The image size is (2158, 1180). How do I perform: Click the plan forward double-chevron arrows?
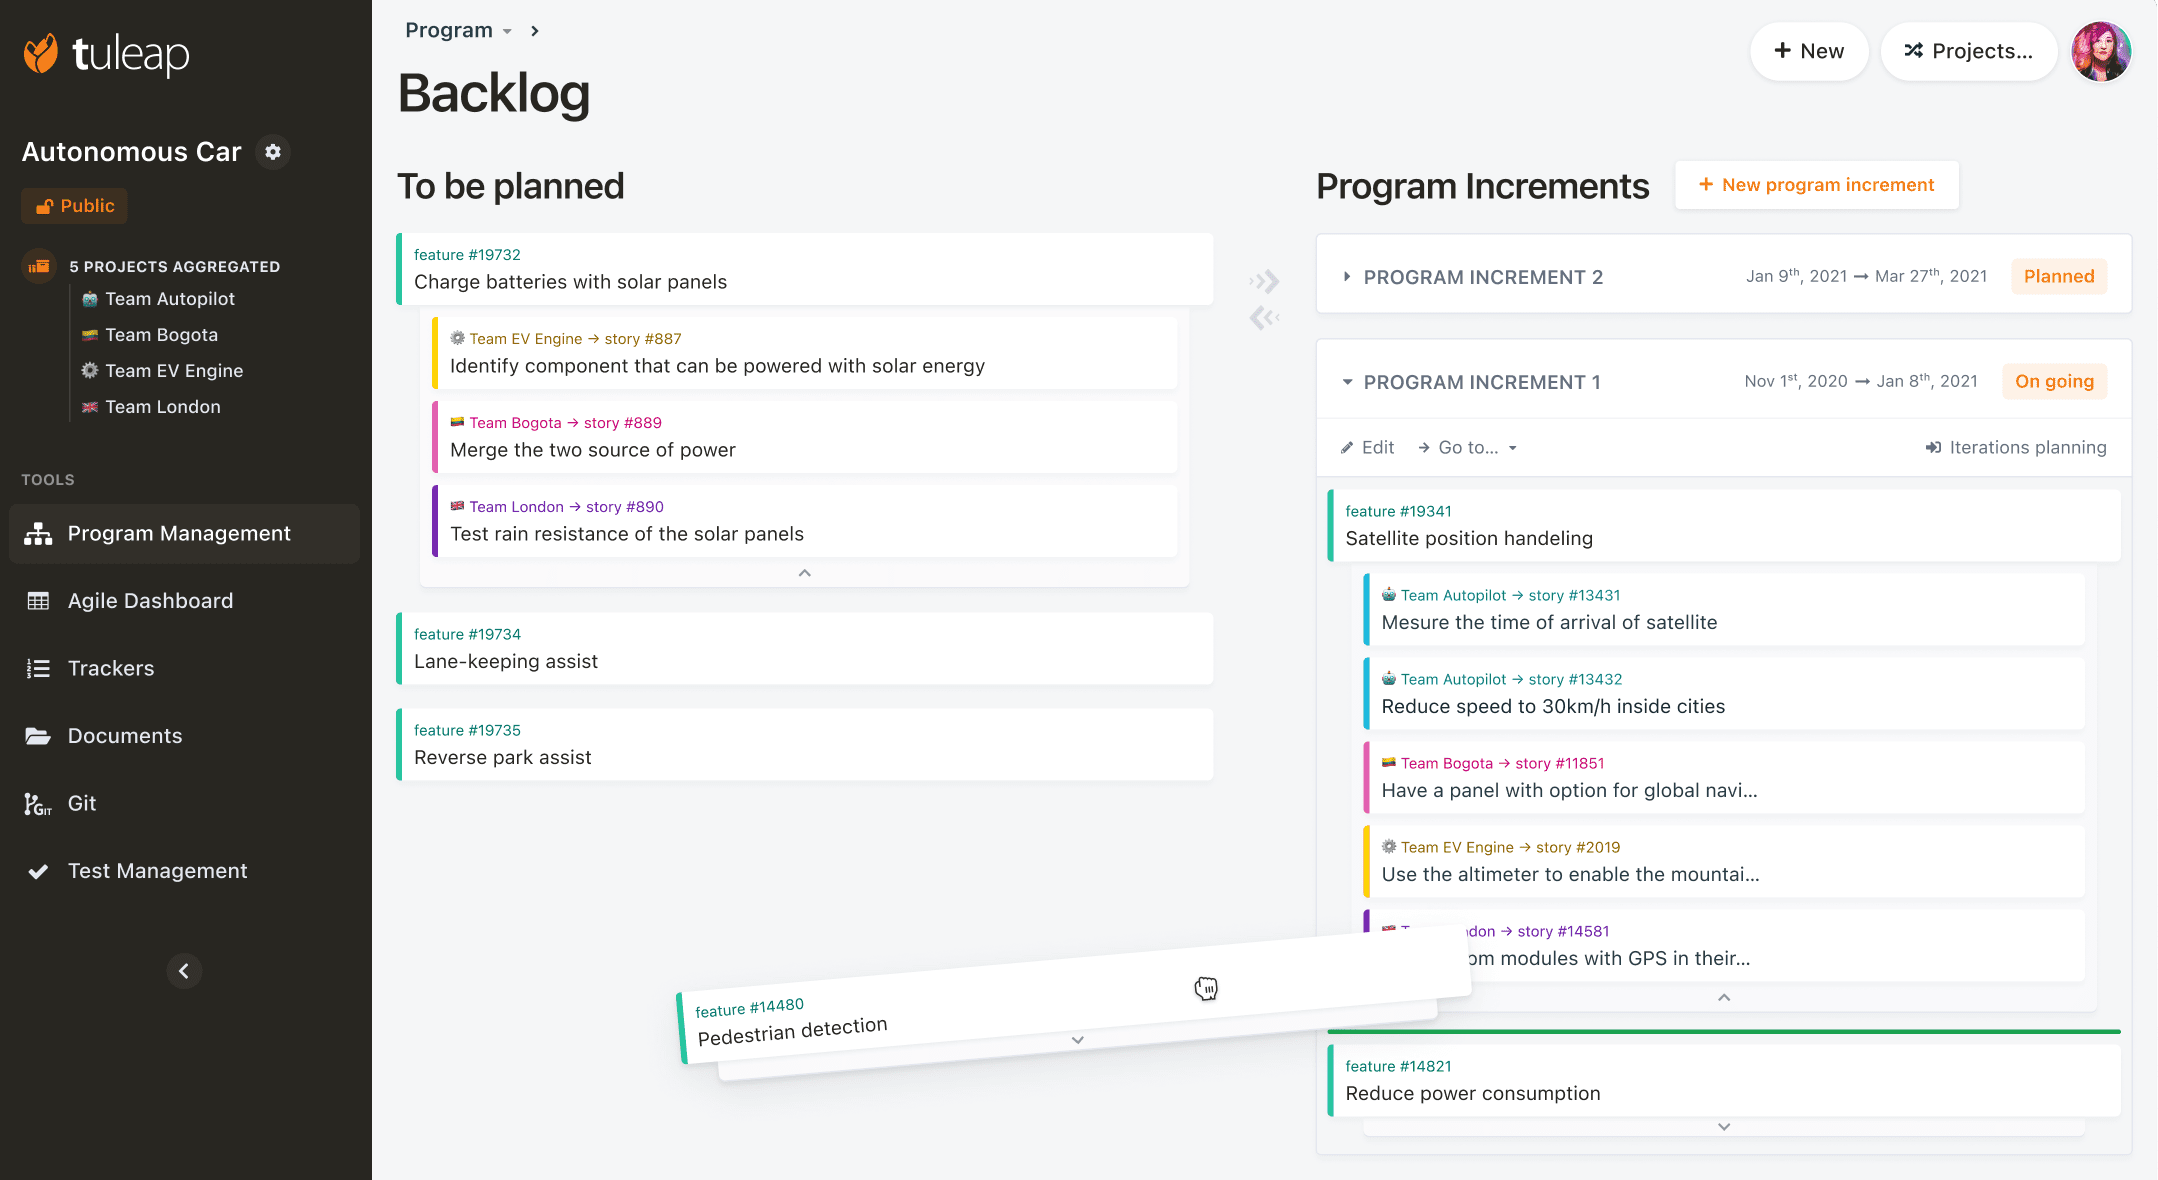[1265, 281]
